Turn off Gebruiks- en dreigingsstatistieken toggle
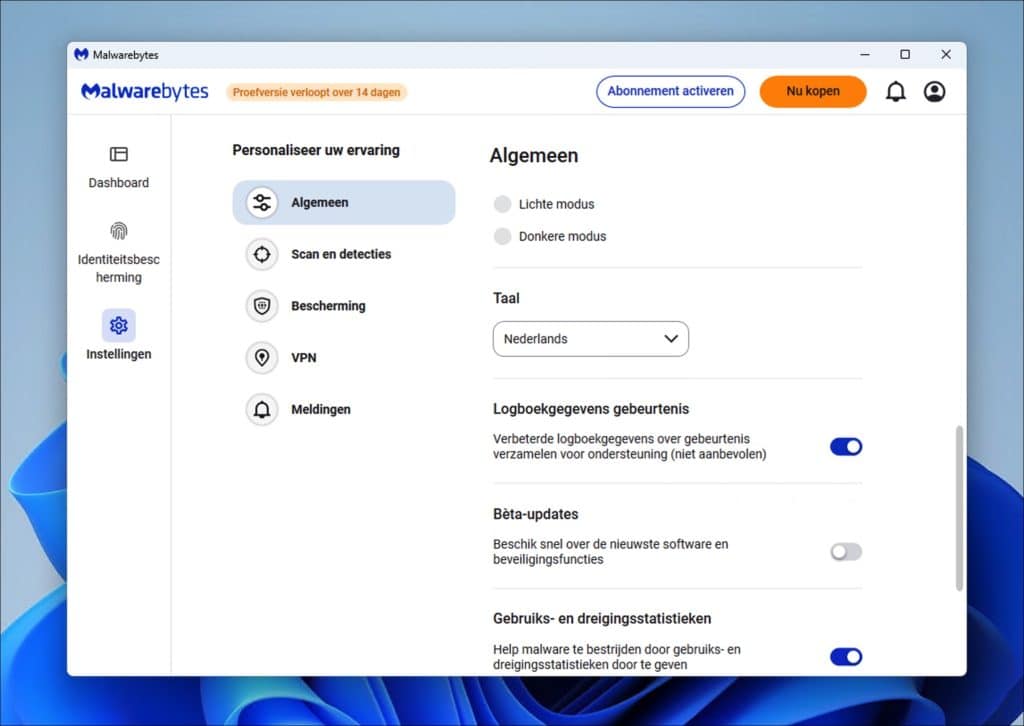Screen dimensions: 1024x726 pyautogui.click(x=846, y=657)
